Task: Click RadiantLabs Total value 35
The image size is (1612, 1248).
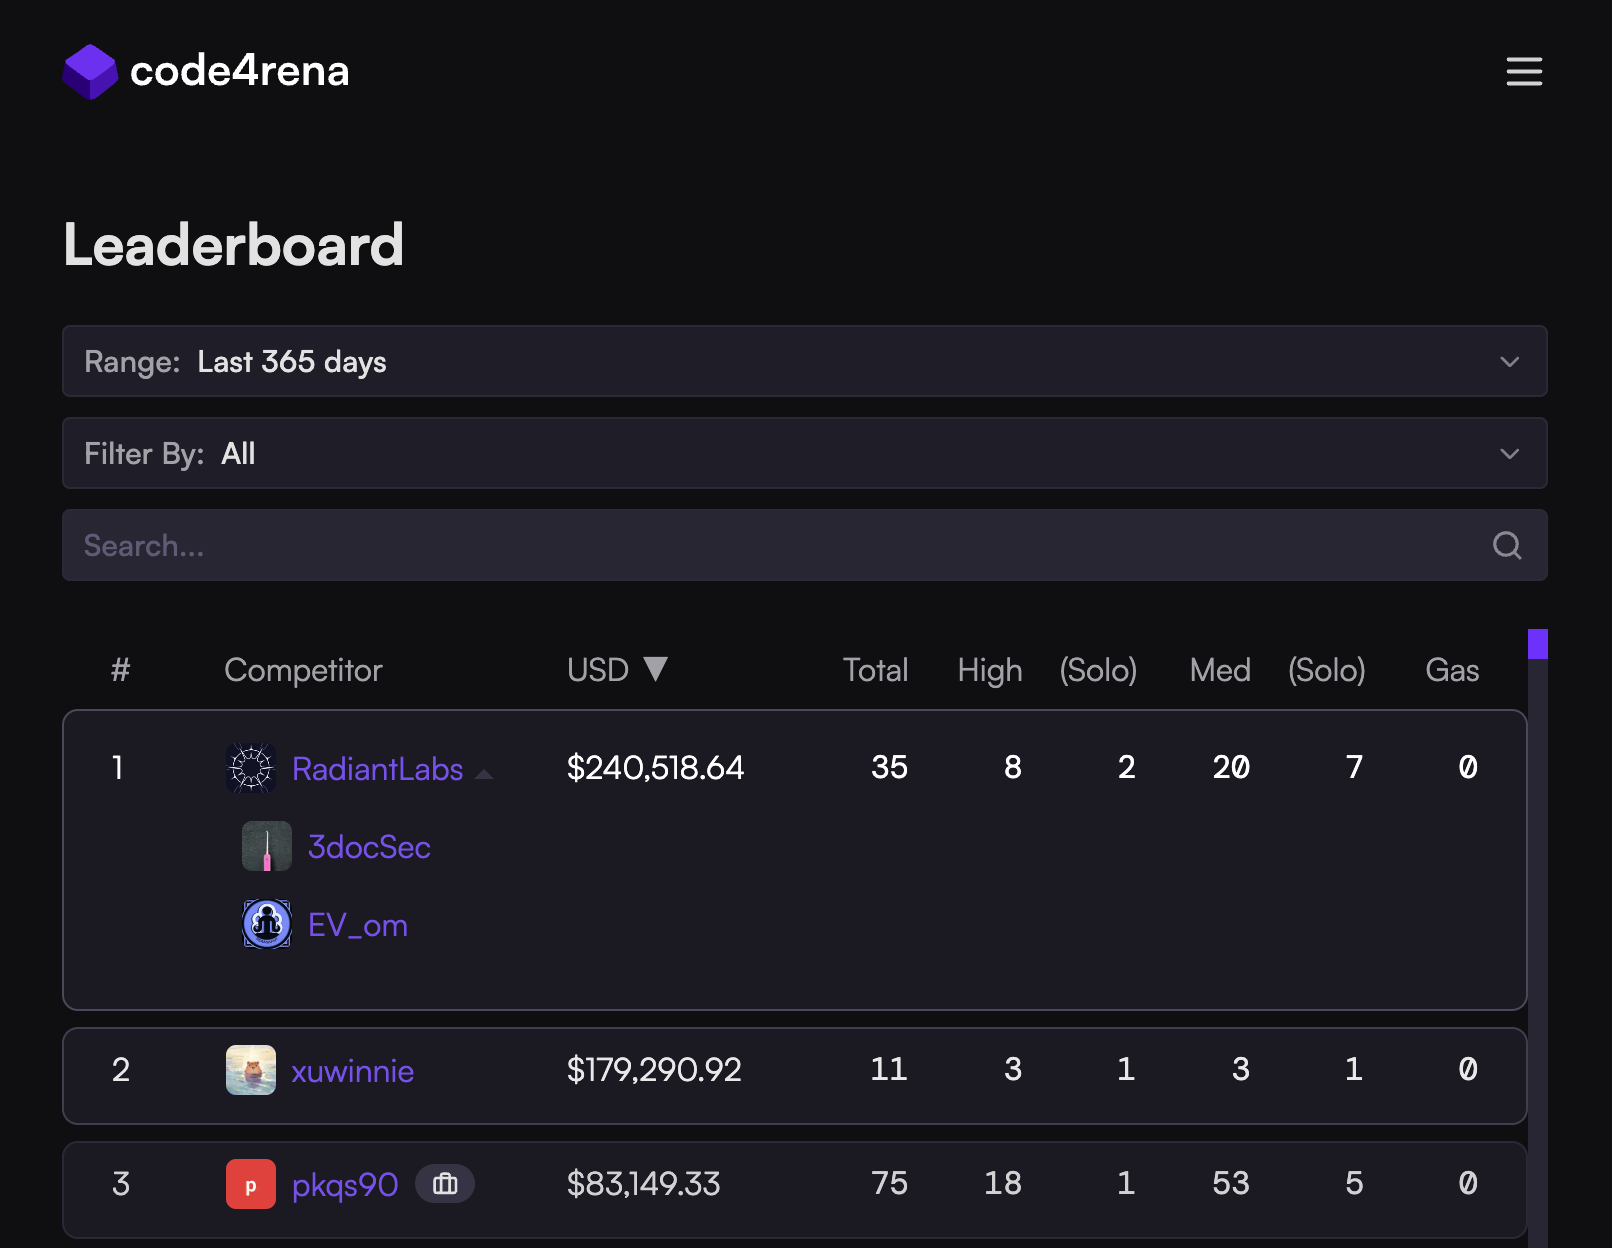Action: click(x=889, y=767)
